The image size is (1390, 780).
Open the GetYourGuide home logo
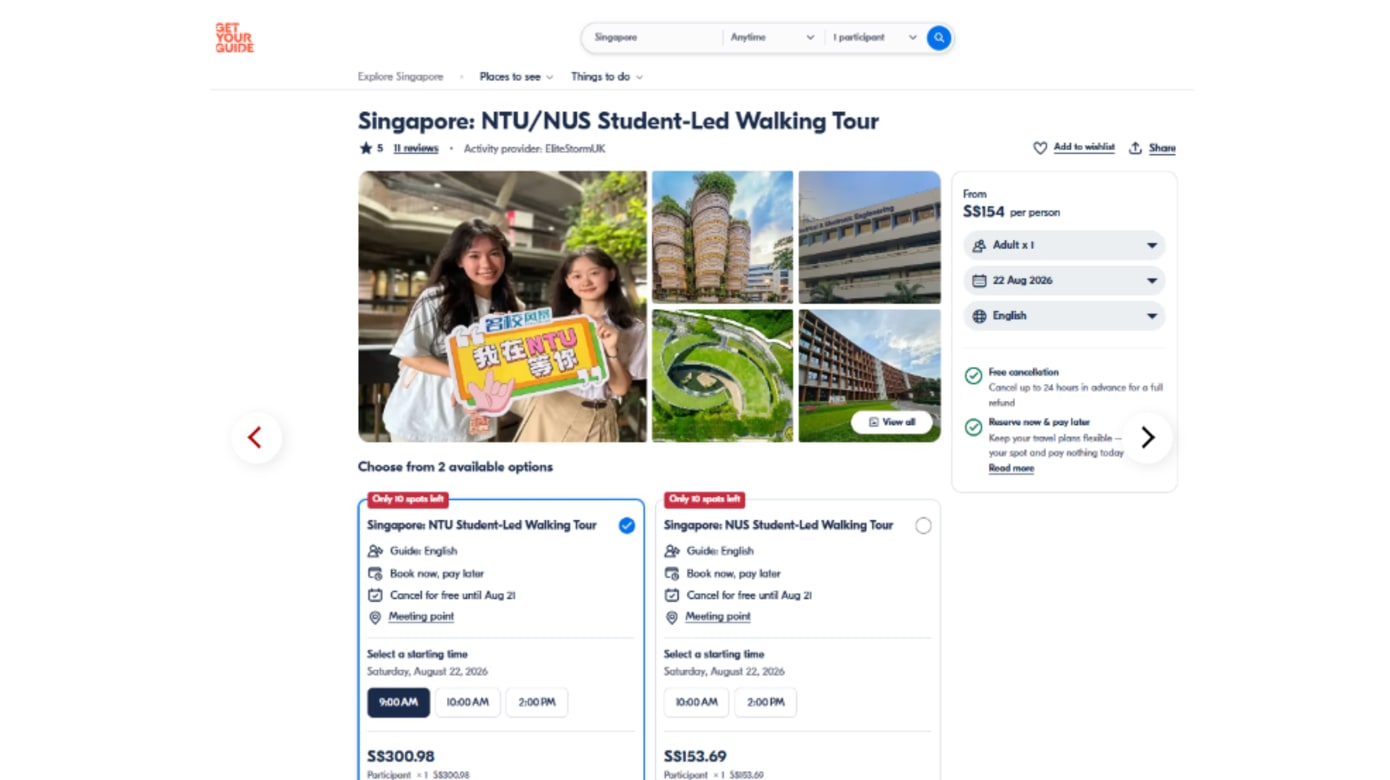pos(234,38)
